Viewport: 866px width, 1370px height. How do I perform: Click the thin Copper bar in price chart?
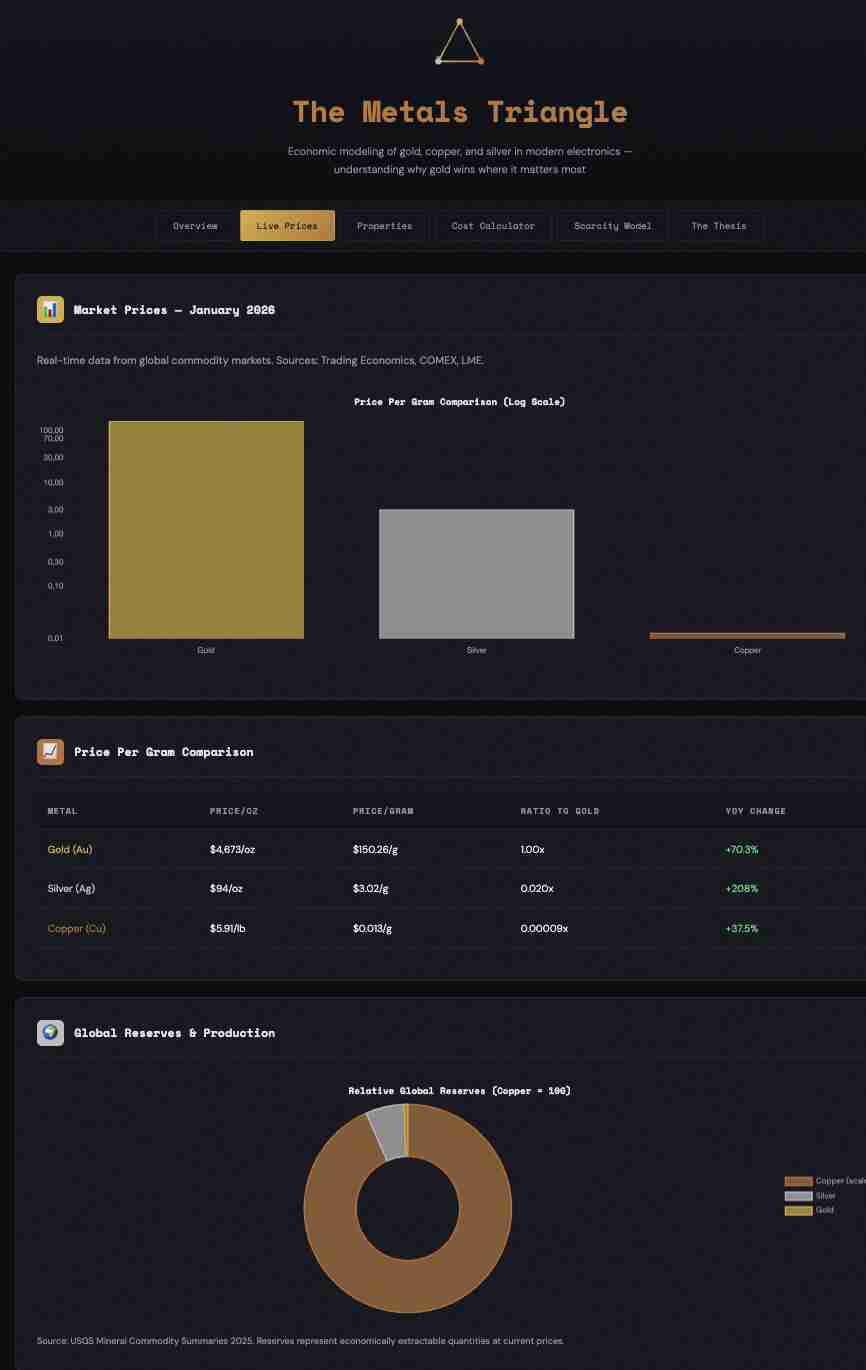[x=747, y=635]
